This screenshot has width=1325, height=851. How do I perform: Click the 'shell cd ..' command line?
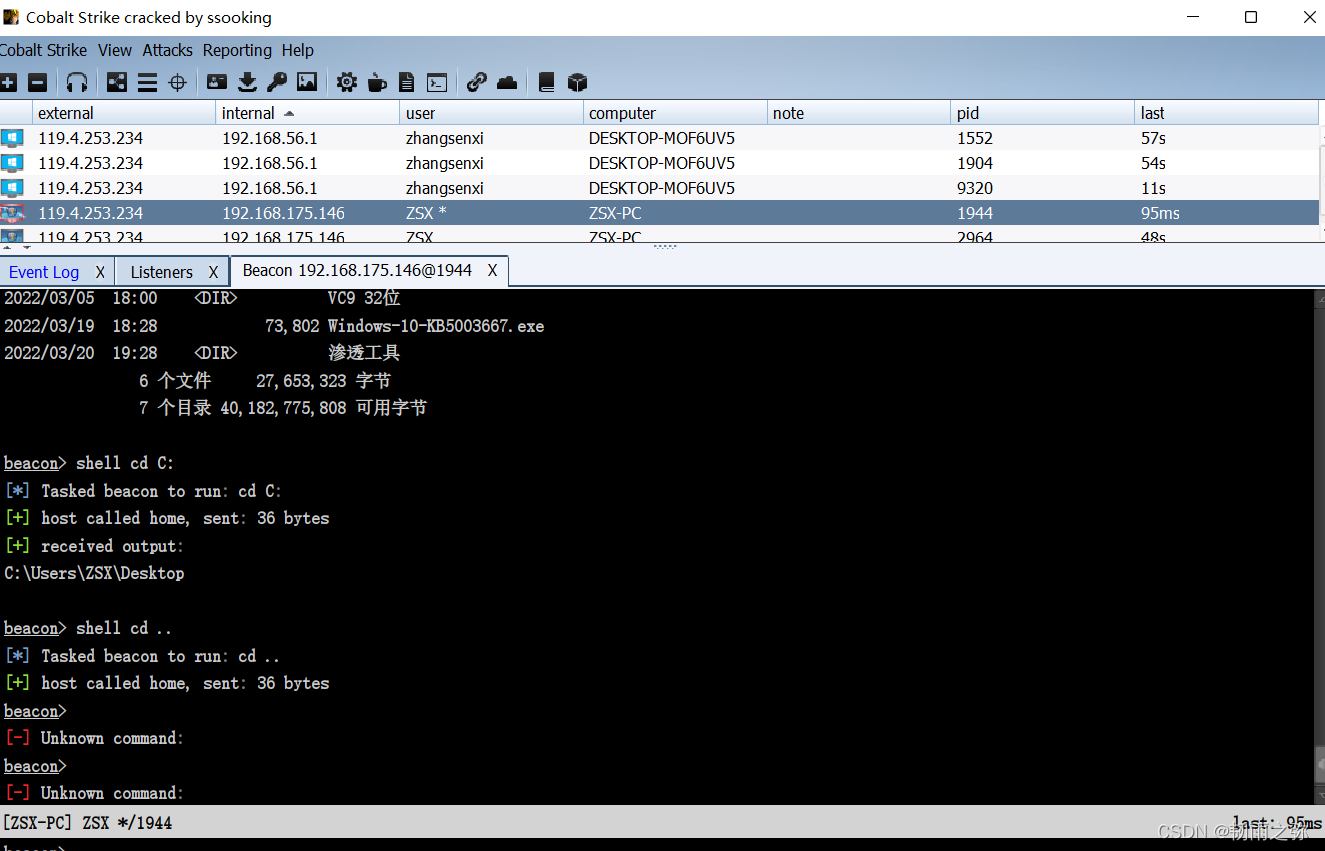[x=124, y=628]
